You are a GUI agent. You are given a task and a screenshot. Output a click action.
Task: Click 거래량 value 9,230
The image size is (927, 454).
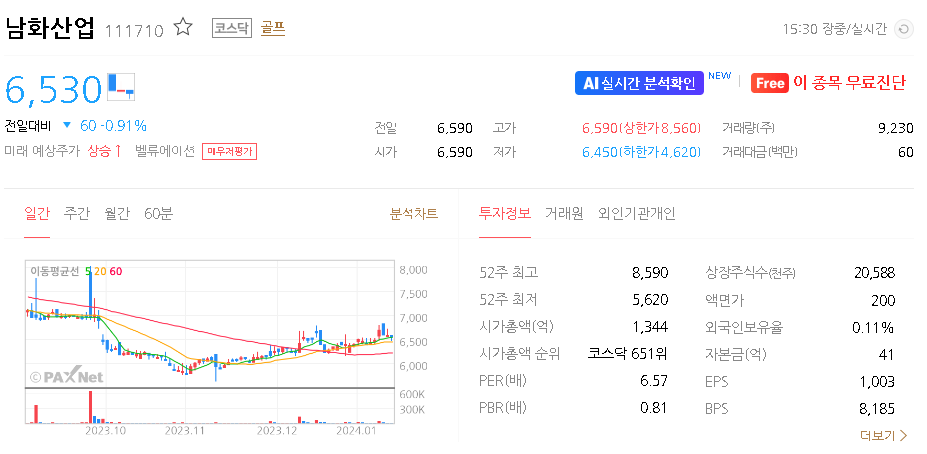896,128
